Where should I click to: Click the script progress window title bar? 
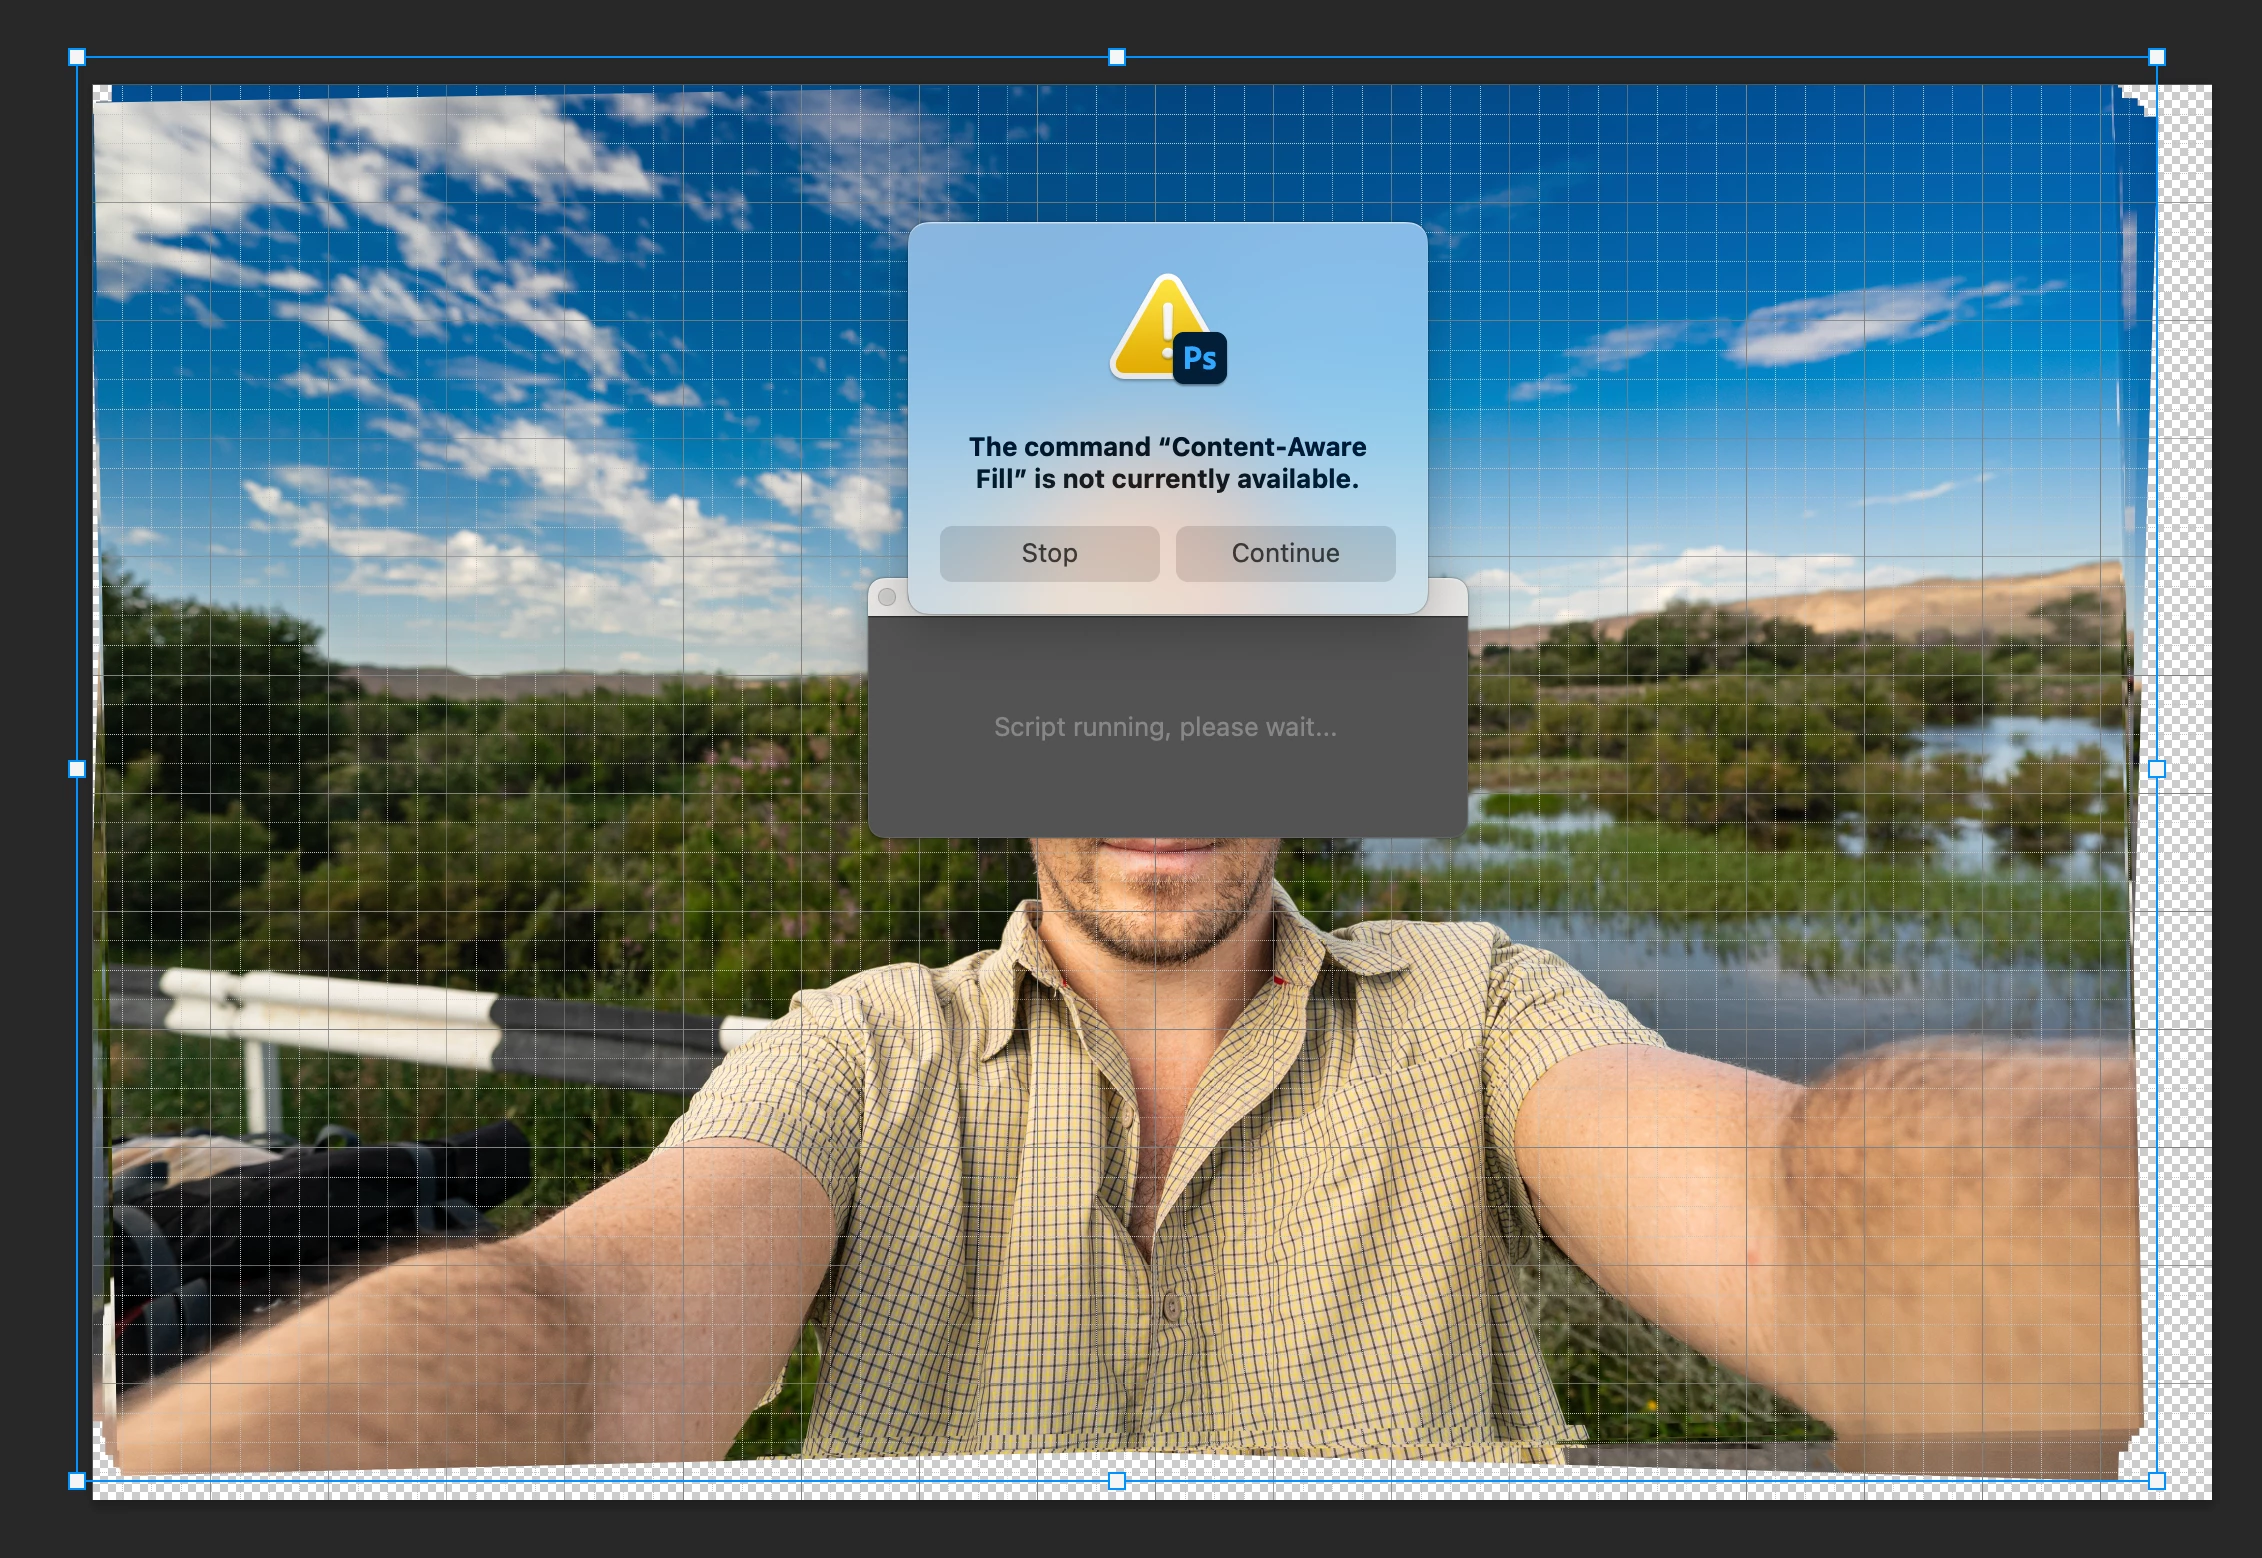point(1445,598)
